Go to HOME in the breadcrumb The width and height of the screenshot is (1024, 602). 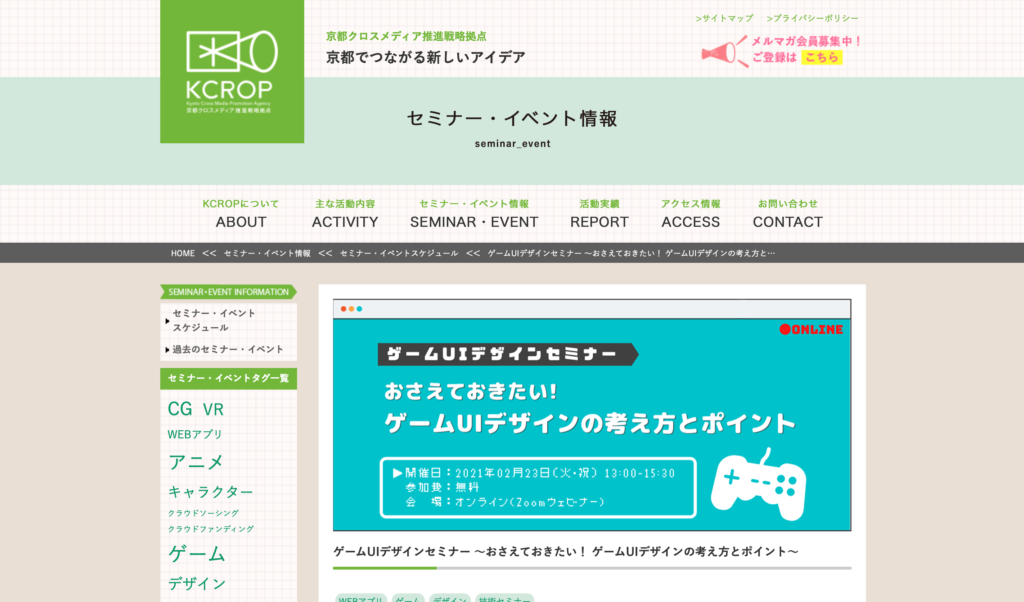pyautogui.click(x=183, y=253)
